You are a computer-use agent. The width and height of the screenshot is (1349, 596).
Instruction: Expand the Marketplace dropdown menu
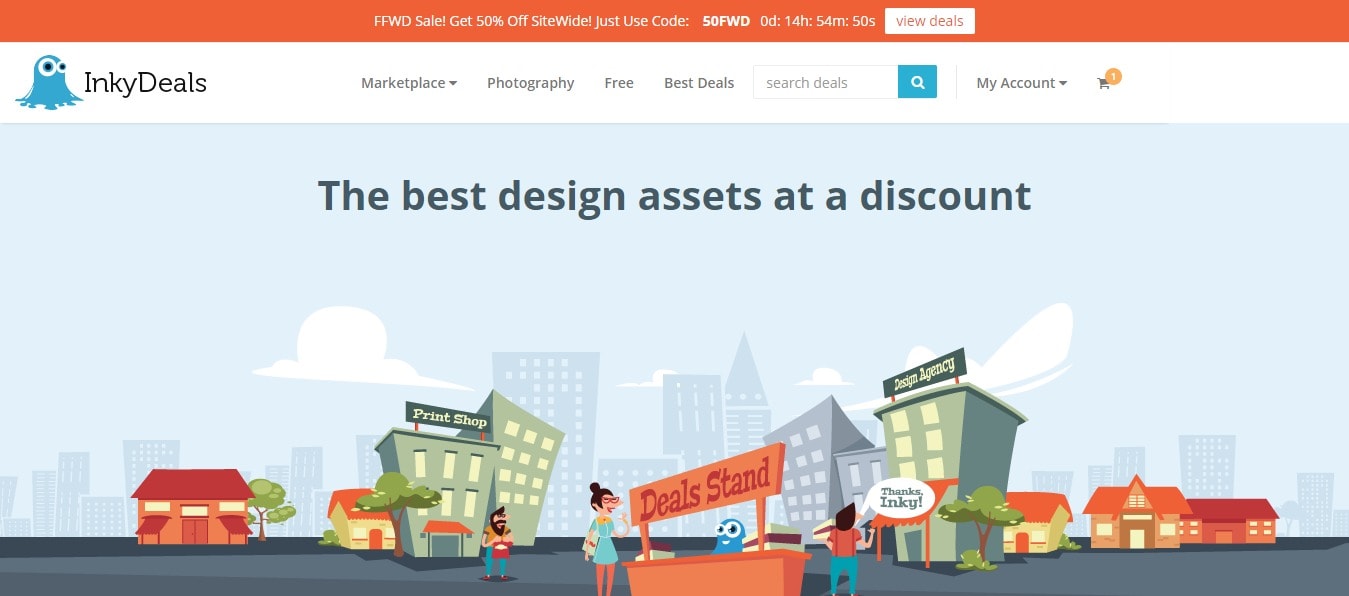(x=409, y=83)
